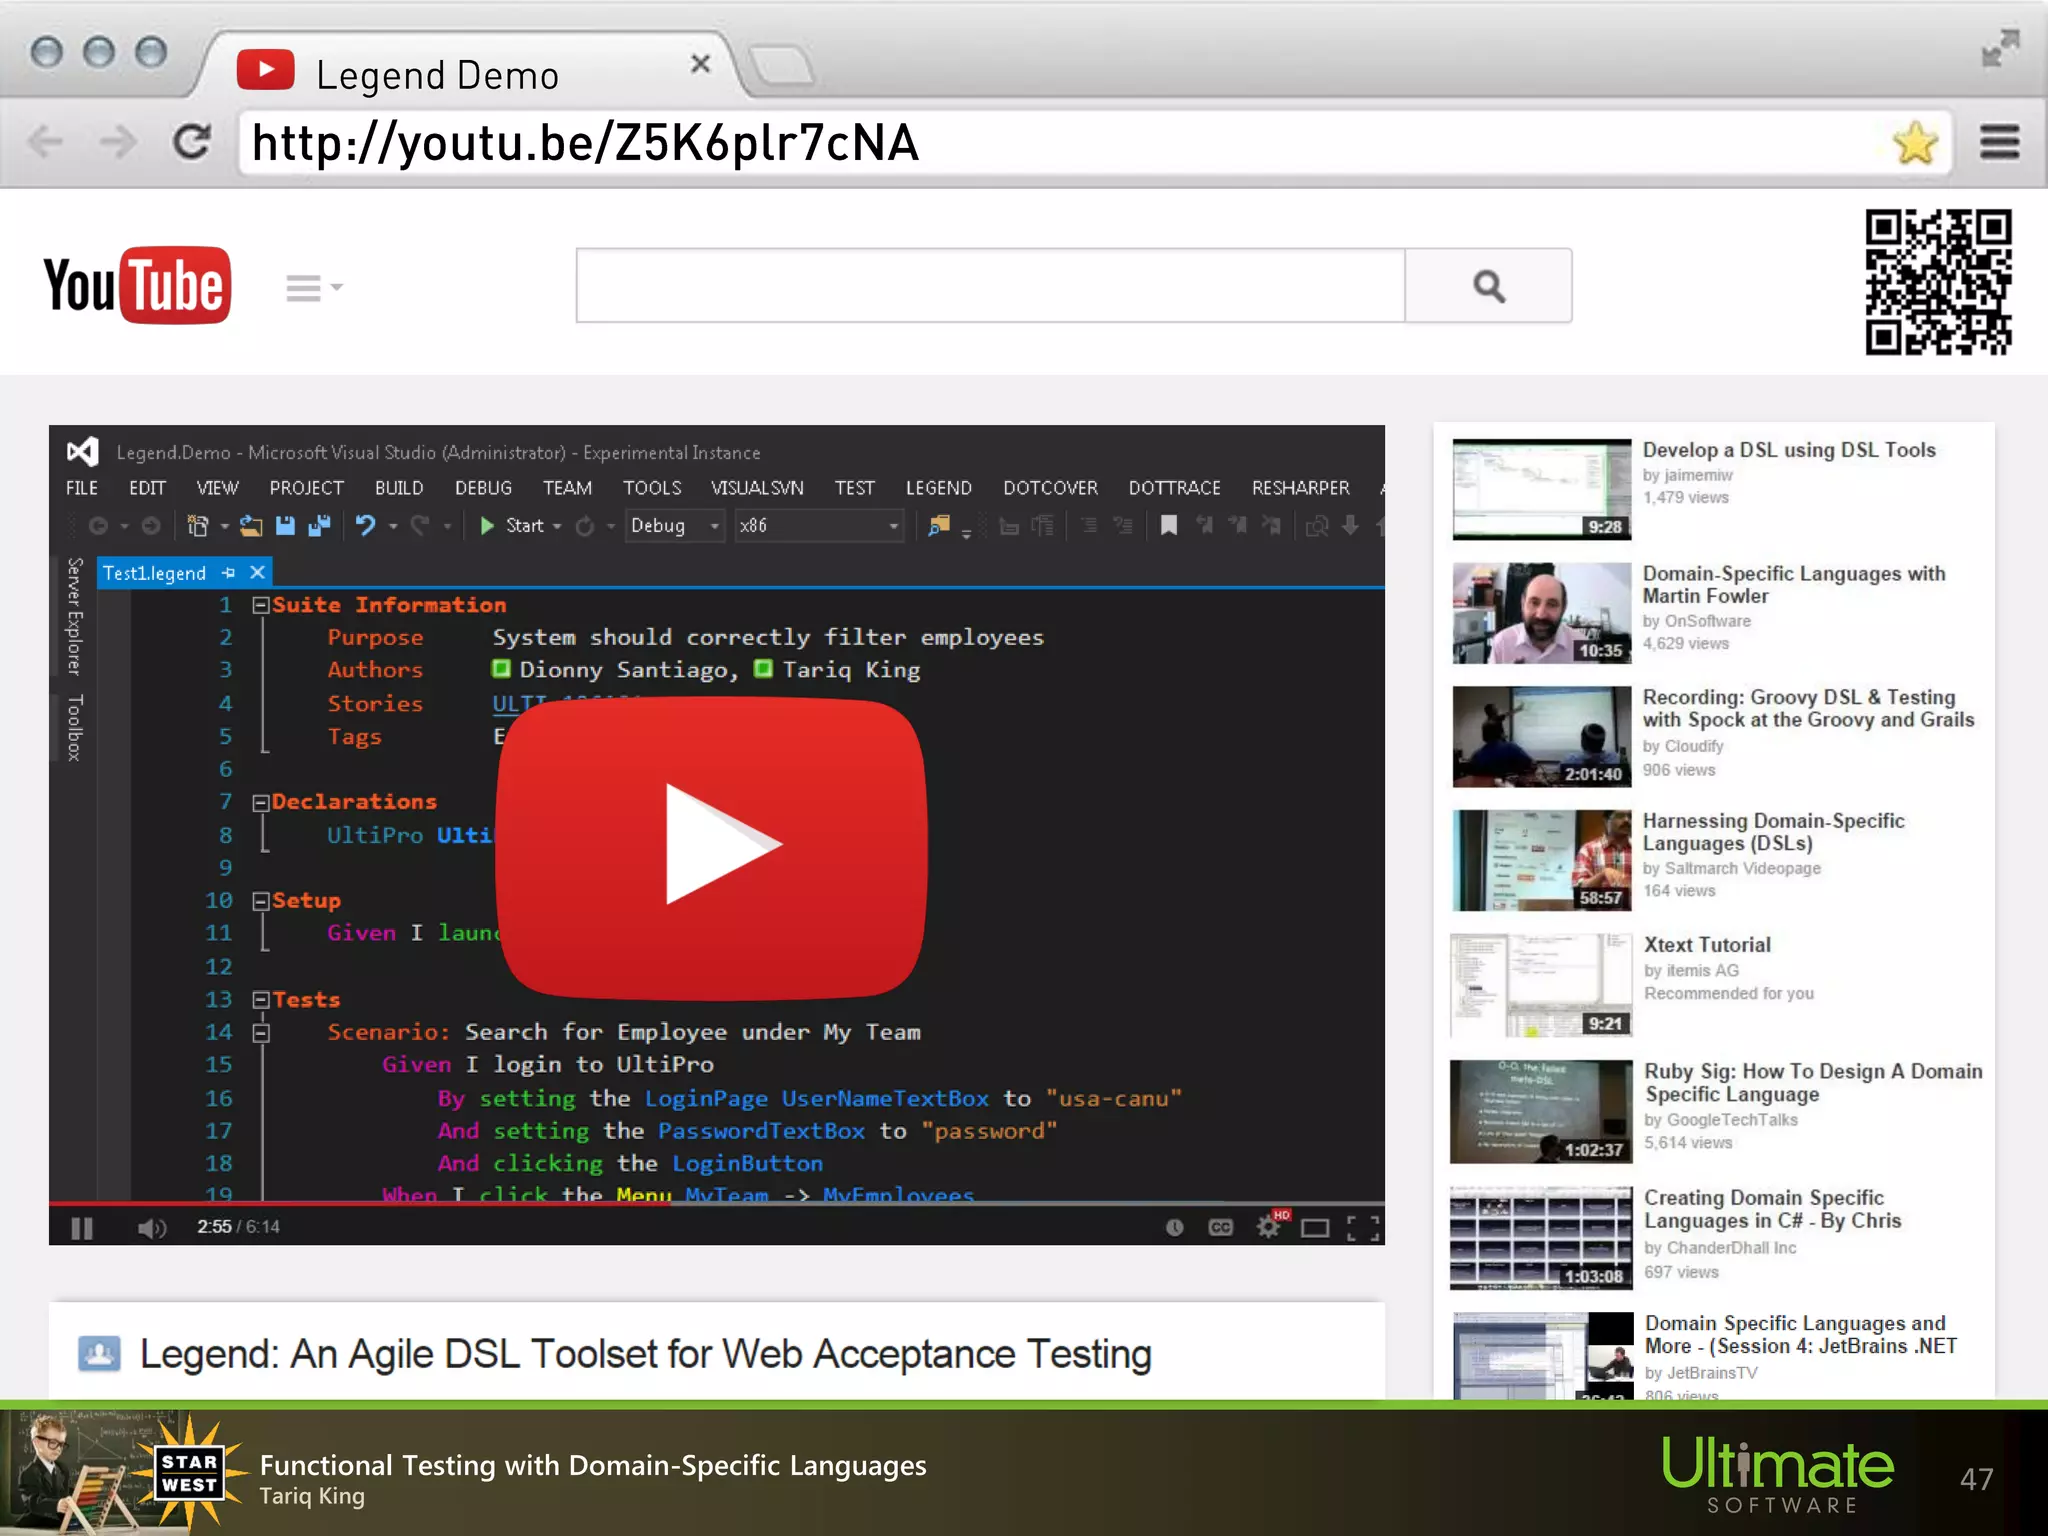Open the LEGEND menu
Screen dimensions: 2048x1536
(938, 488)
